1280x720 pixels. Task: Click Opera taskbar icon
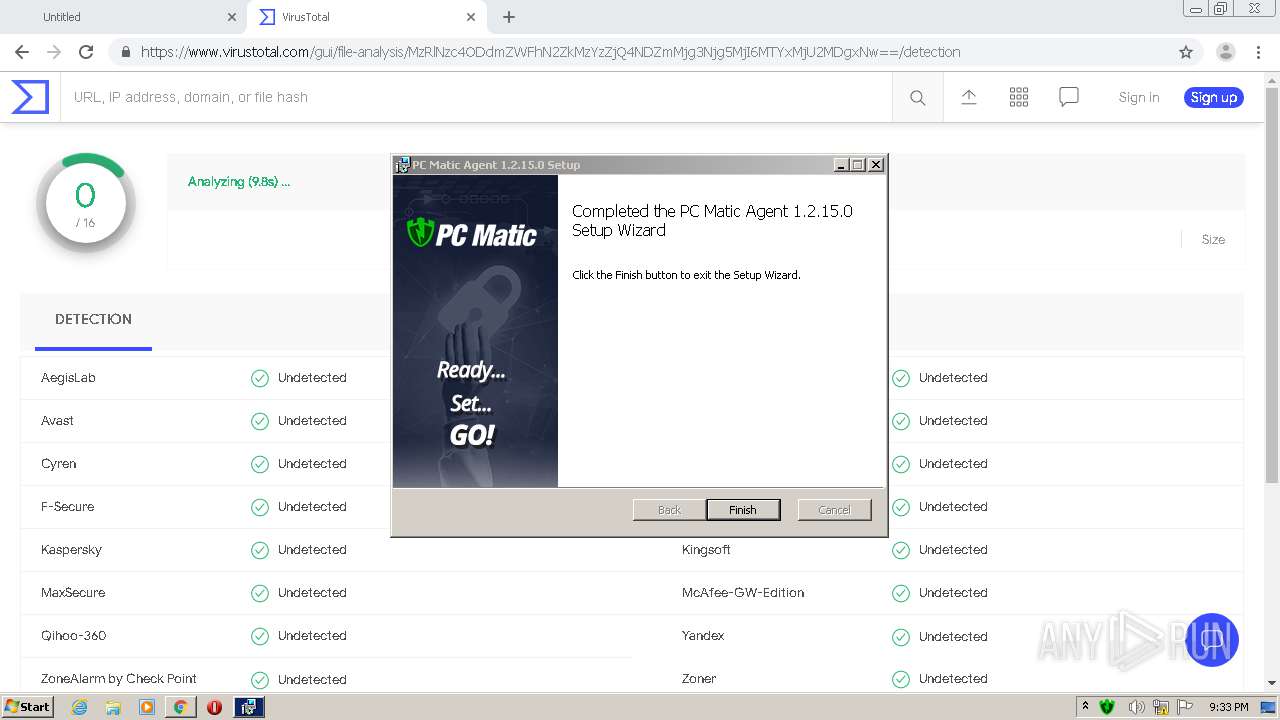214,707
